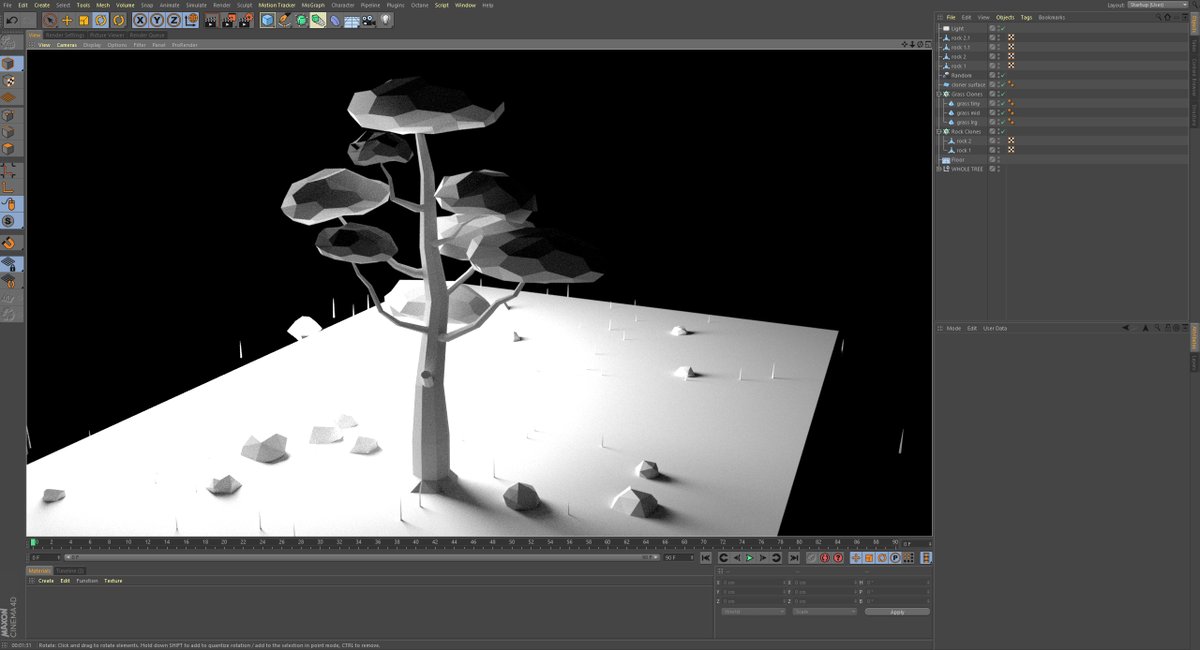Click the Record Active Objects button
Image resolution: width=1200 pixels, height=650 pixels.
pos(811,558)
